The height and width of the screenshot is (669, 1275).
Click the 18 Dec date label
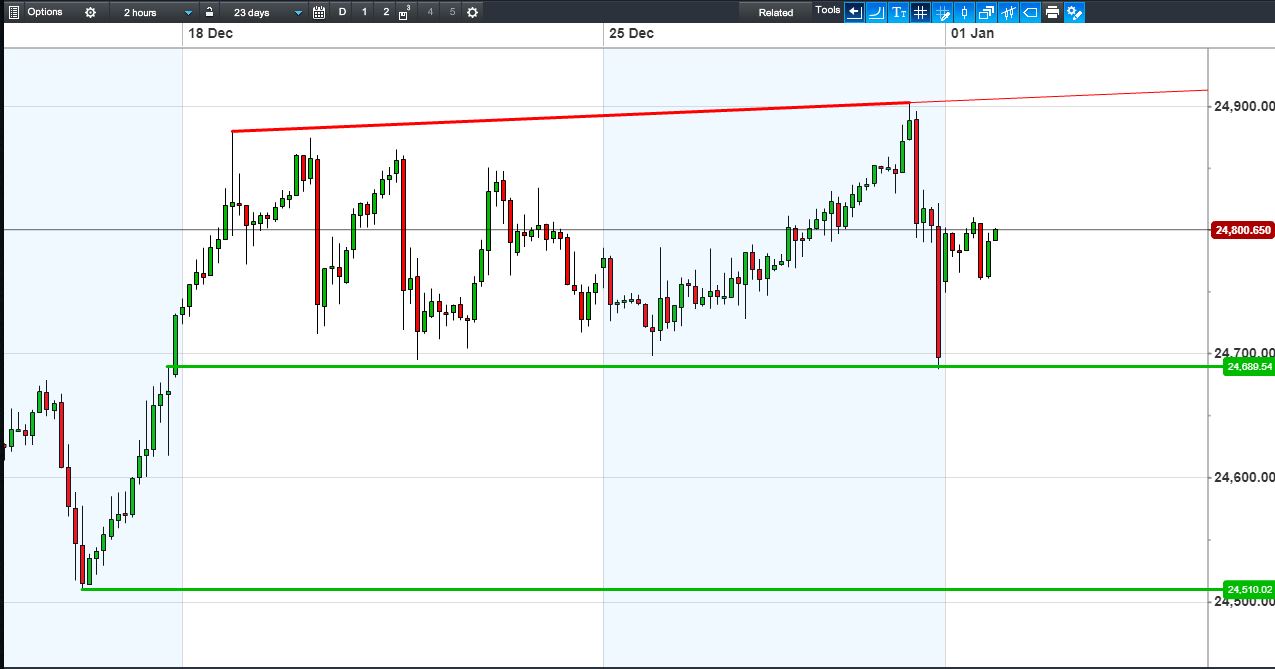[211, 34]
